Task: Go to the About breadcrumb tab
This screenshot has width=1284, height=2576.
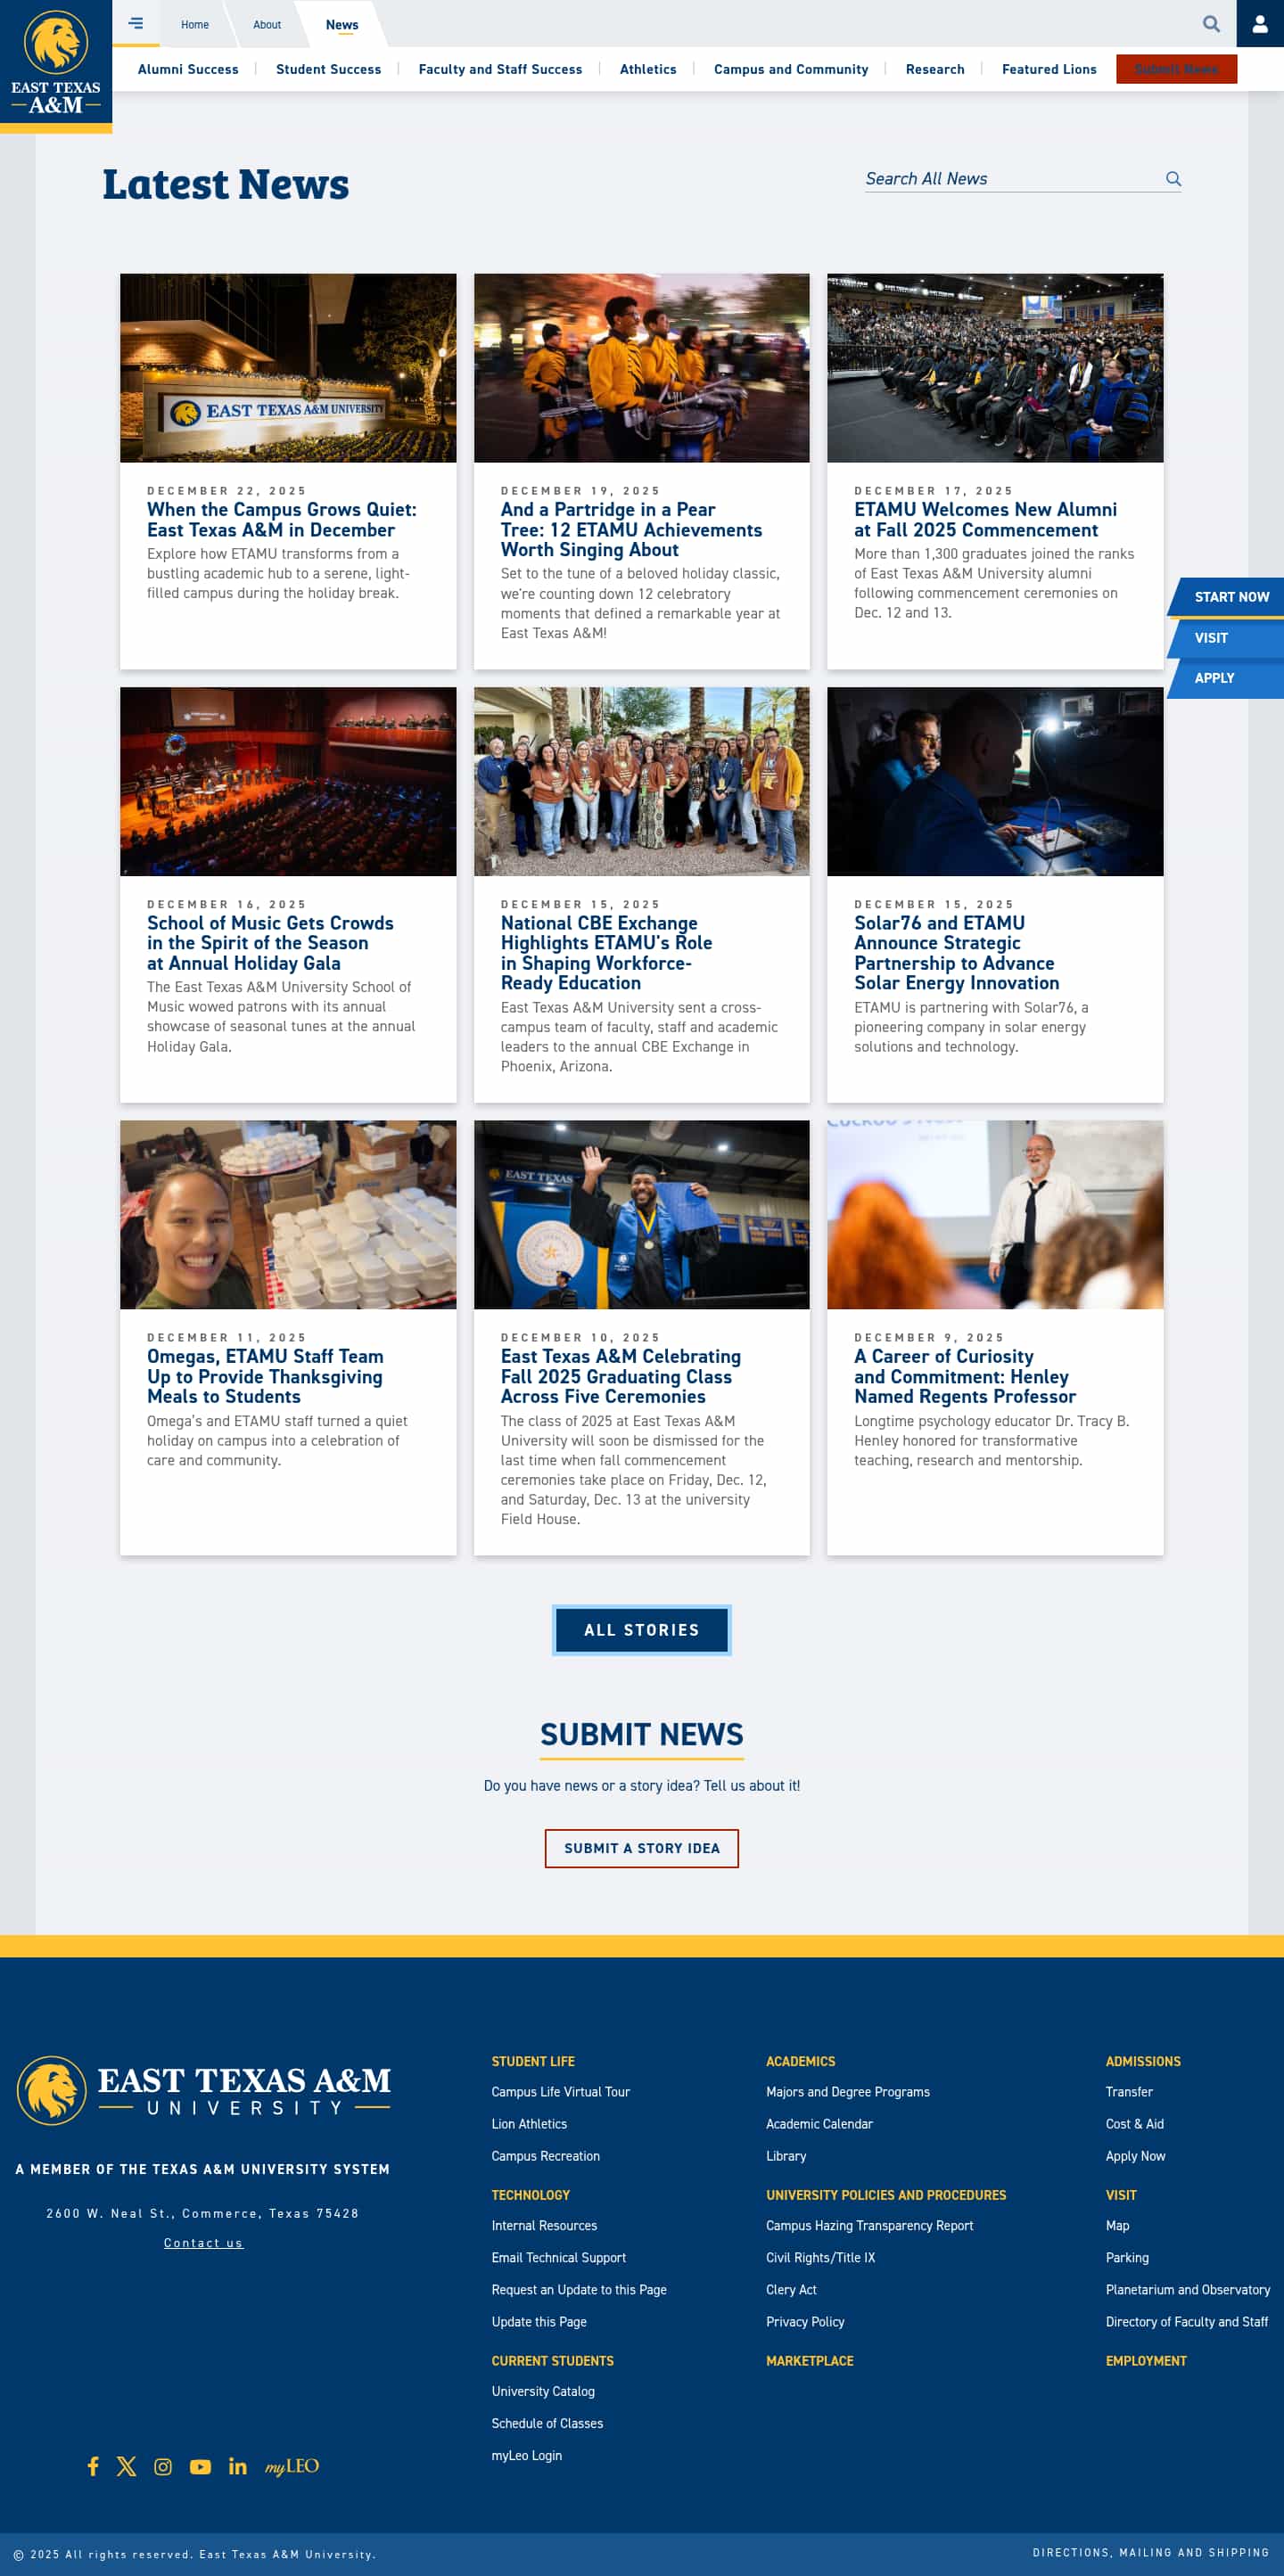Action: (267, 24)
